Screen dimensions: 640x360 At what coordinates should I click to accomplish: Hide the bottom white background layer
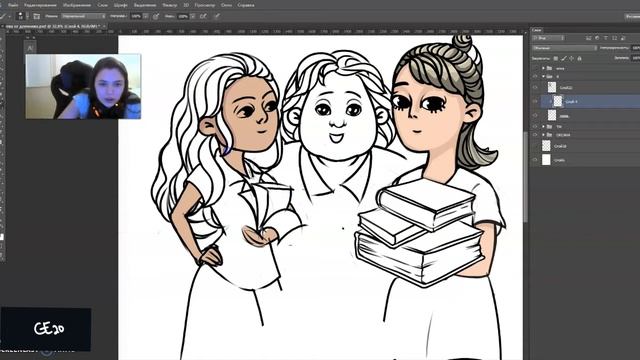535,160
